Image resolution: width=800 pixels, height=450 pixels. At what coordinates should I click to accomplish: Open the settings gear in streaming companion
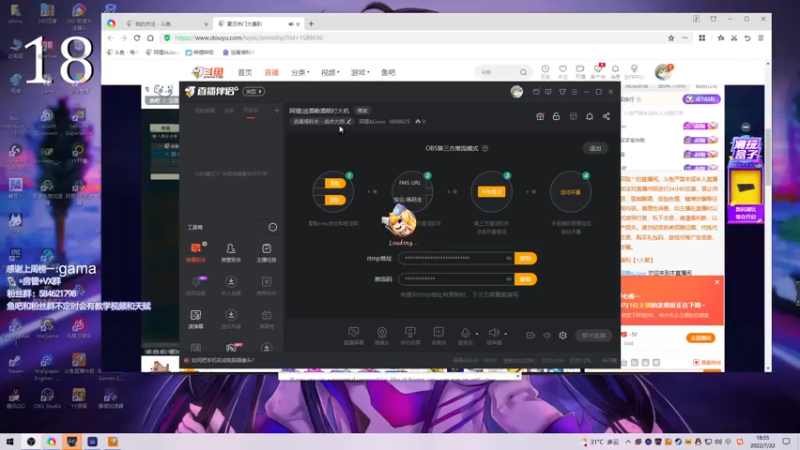tap(563, 335)
